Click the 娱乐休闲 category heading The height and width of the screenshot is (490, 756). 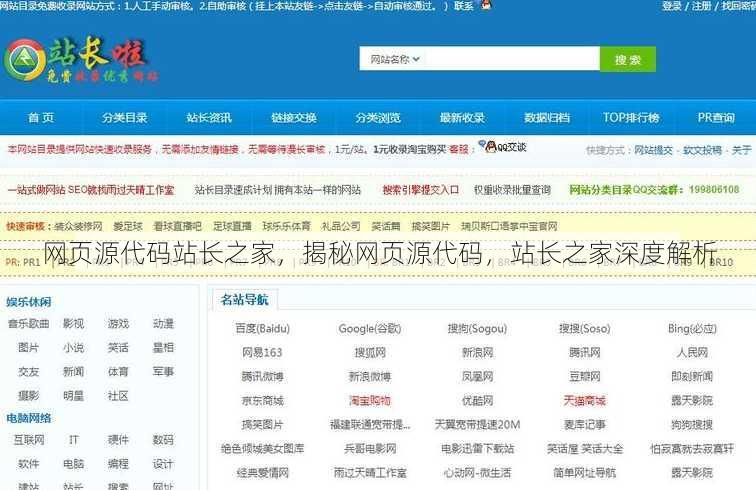click(x=28, y=302)
